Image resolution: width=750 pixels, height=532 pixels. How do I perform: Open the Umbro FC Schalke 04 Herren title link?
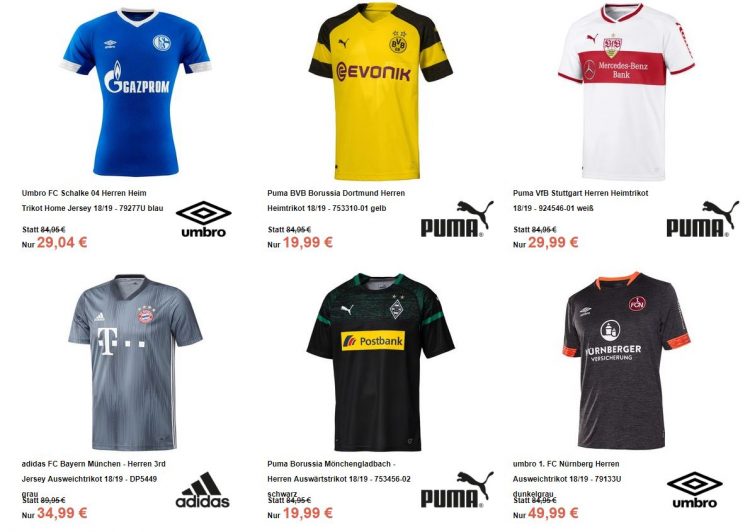tap(92, 200)
